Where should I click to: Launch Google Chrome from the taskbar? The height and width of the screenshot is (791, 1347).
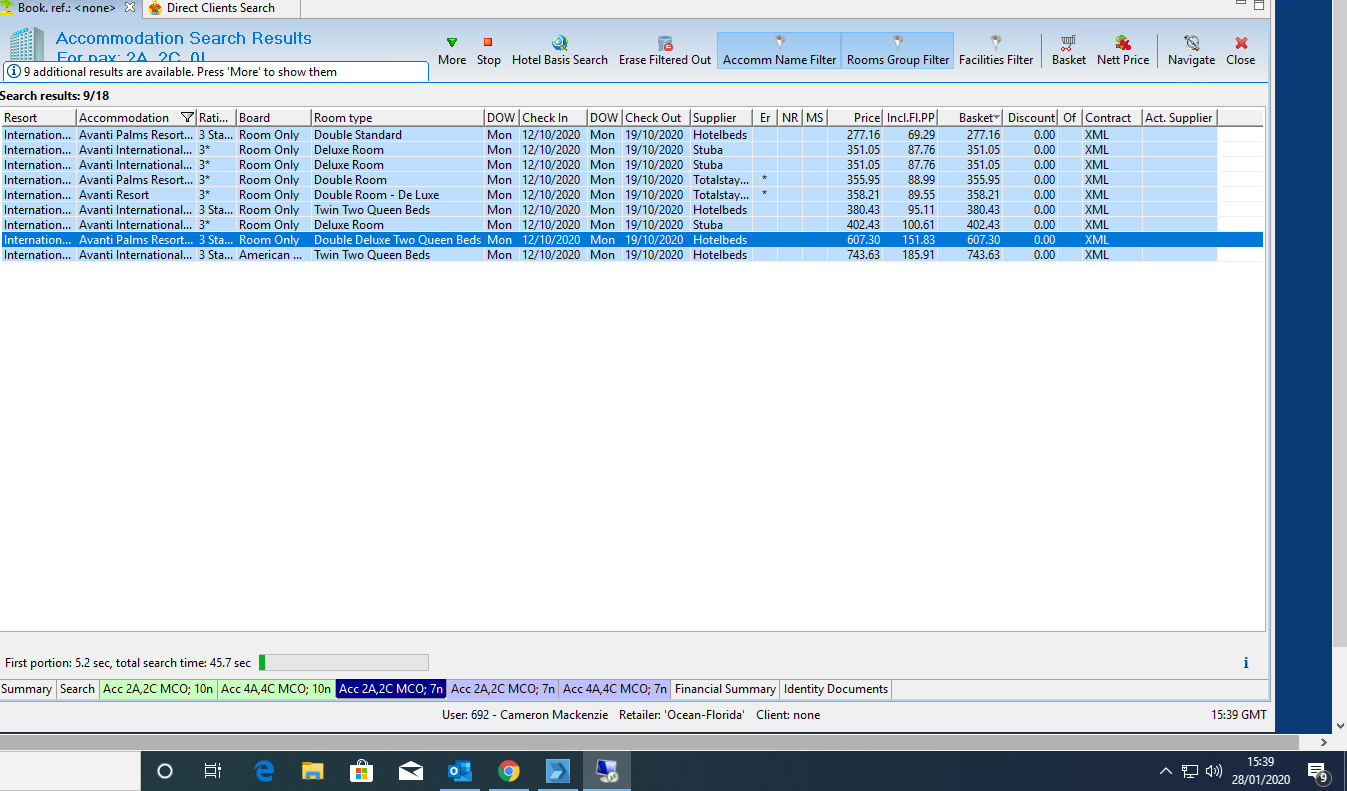coord(509,771)
